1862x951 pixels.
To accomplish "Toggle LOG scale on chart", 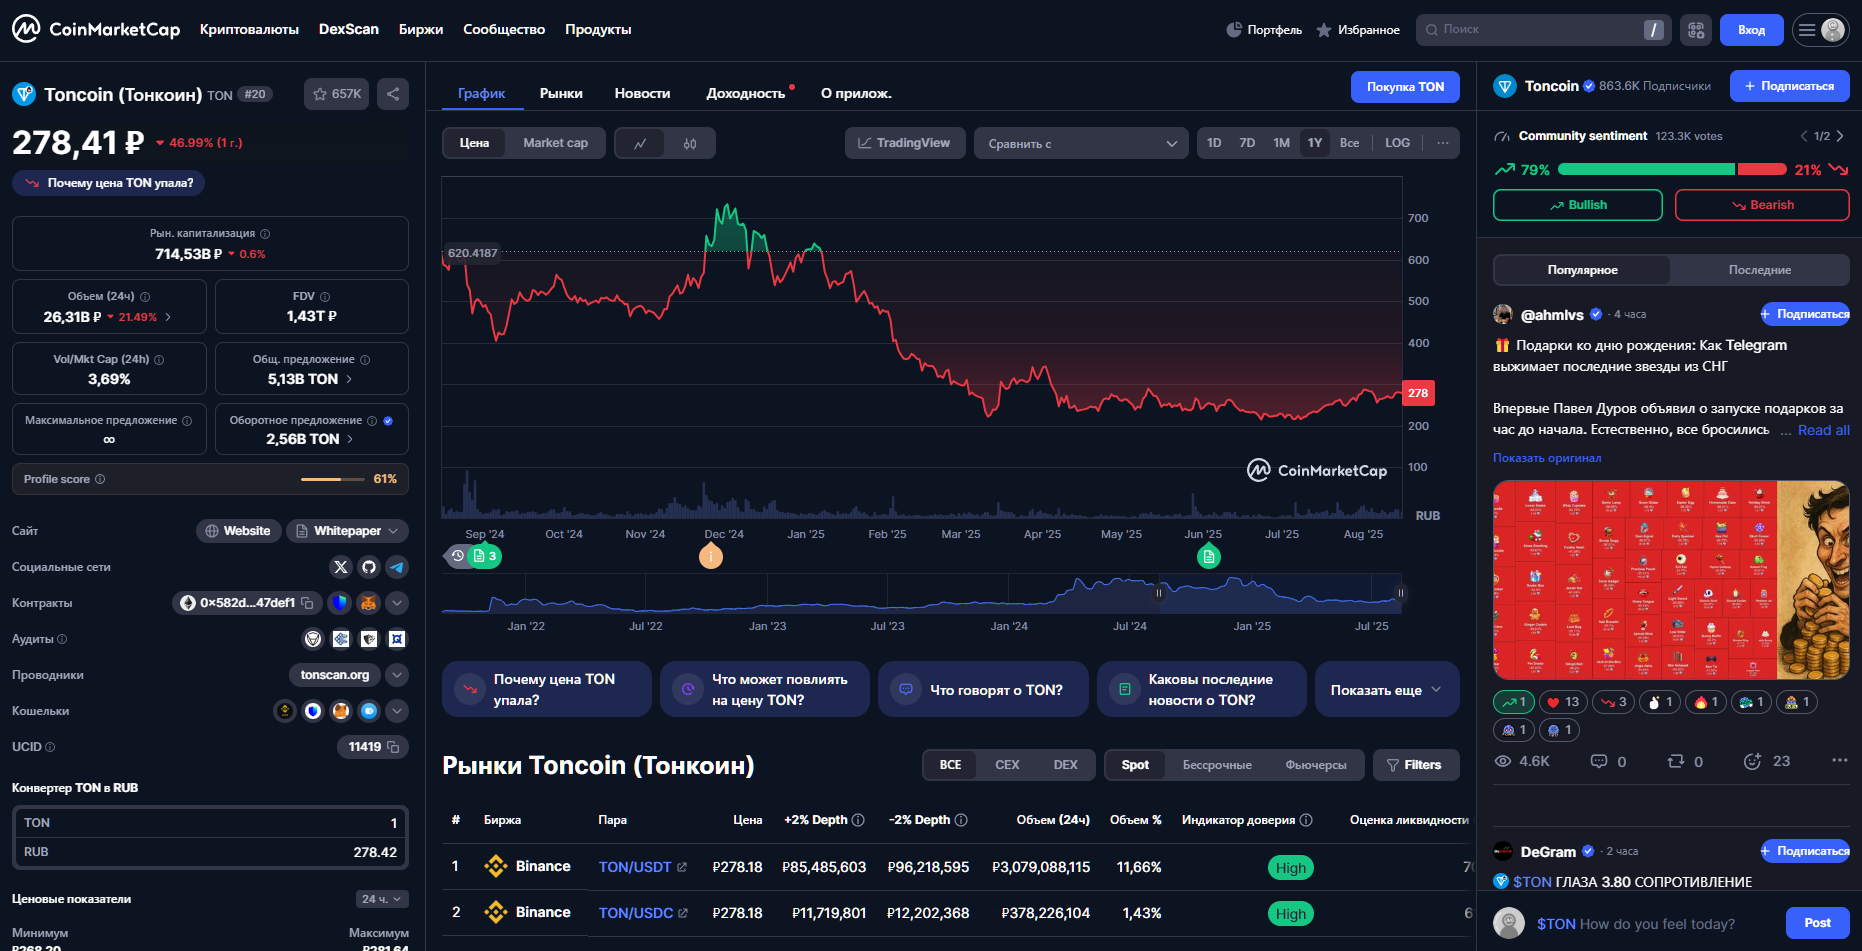I will (x=1397, y=143).
